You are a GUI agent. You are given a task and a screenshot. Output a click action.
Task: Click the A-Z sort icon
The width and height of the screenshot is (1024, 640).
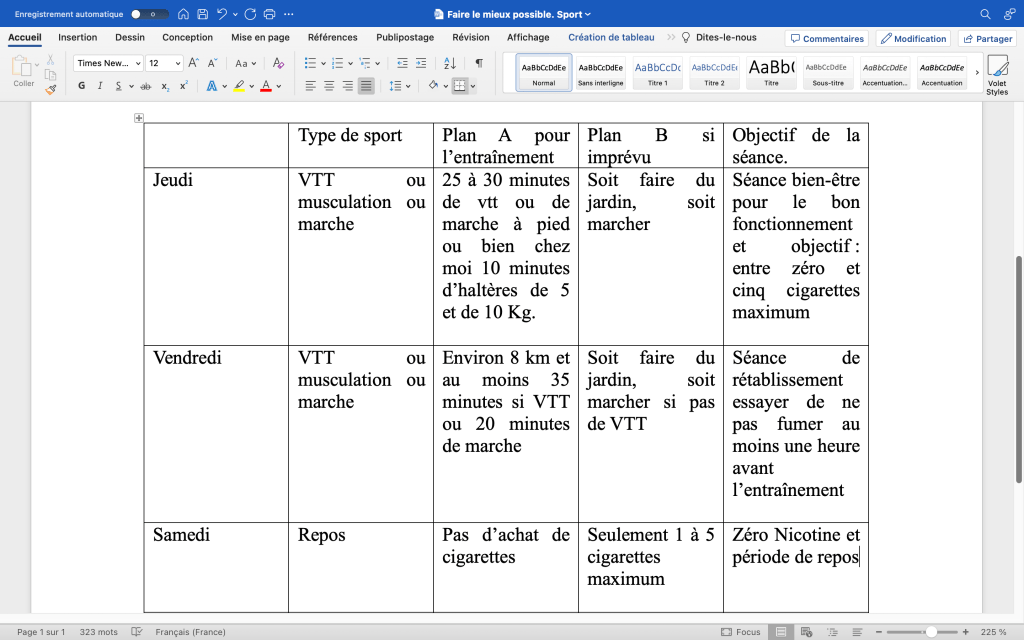[450, 63]
